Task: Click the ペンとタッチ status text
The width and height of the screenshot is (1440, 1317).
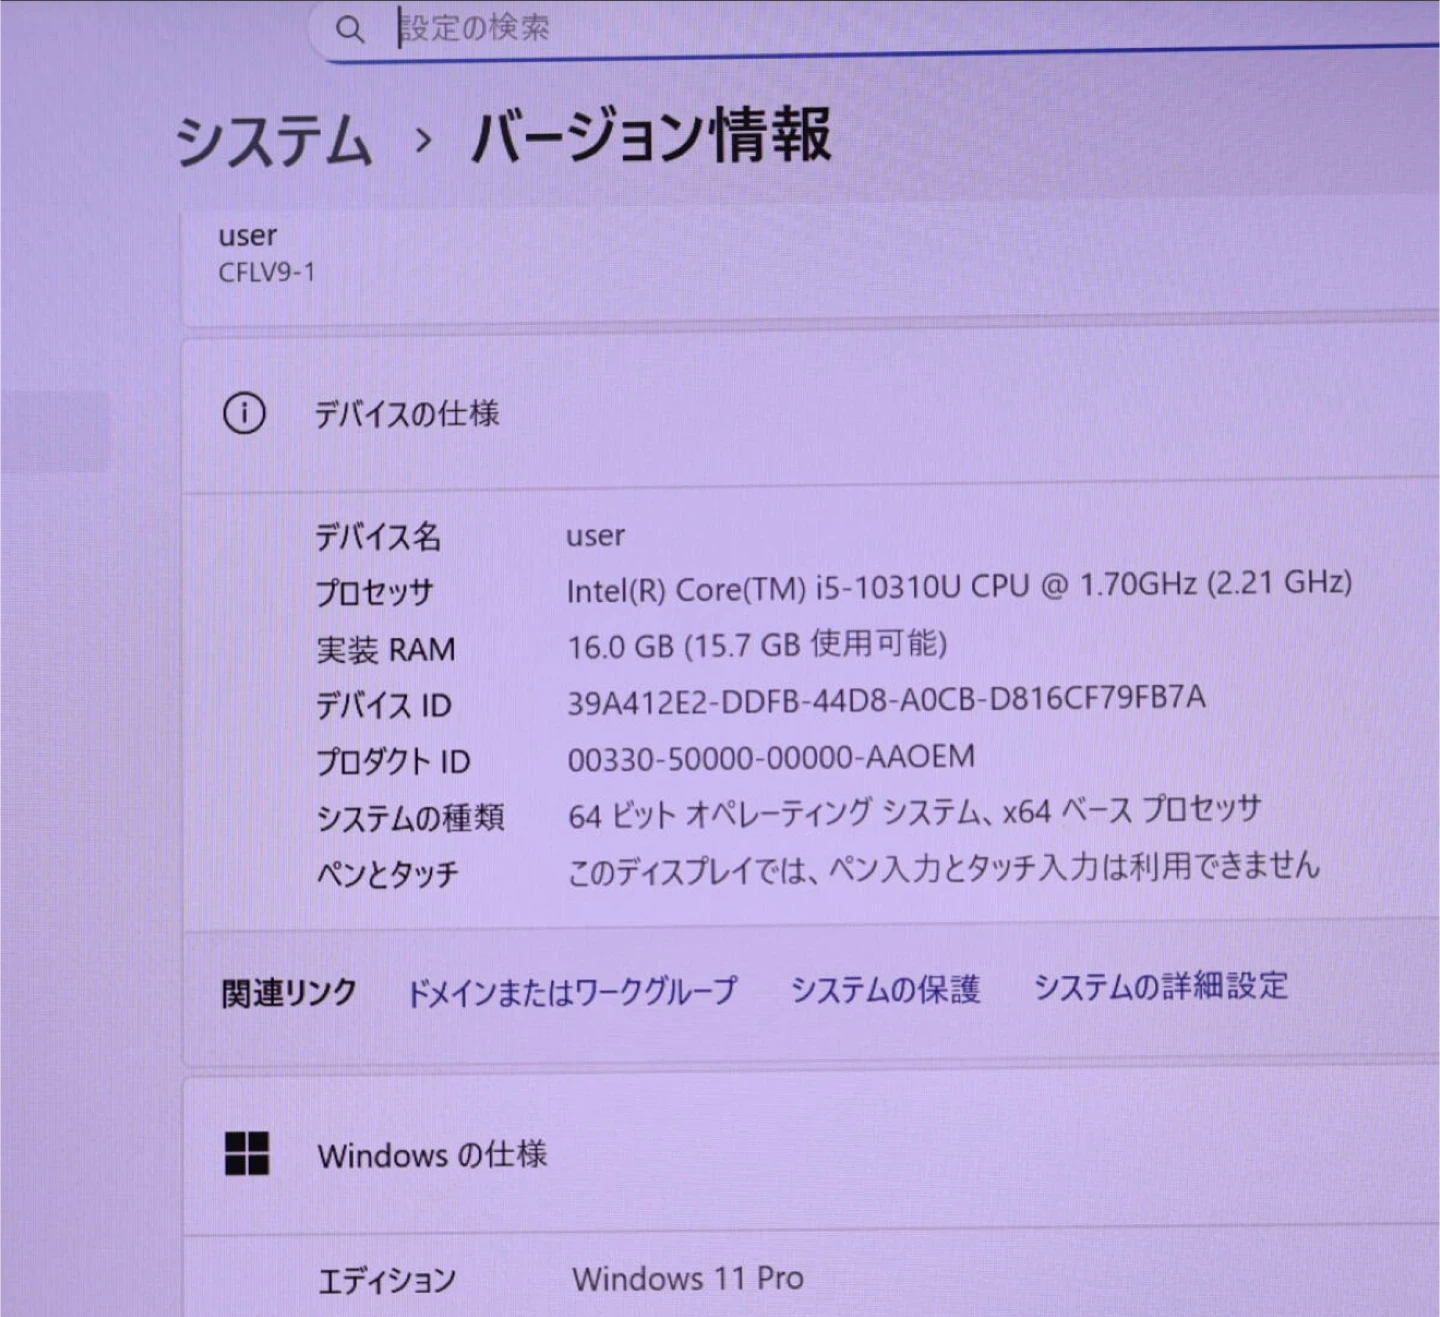Action: pos(943,868)
